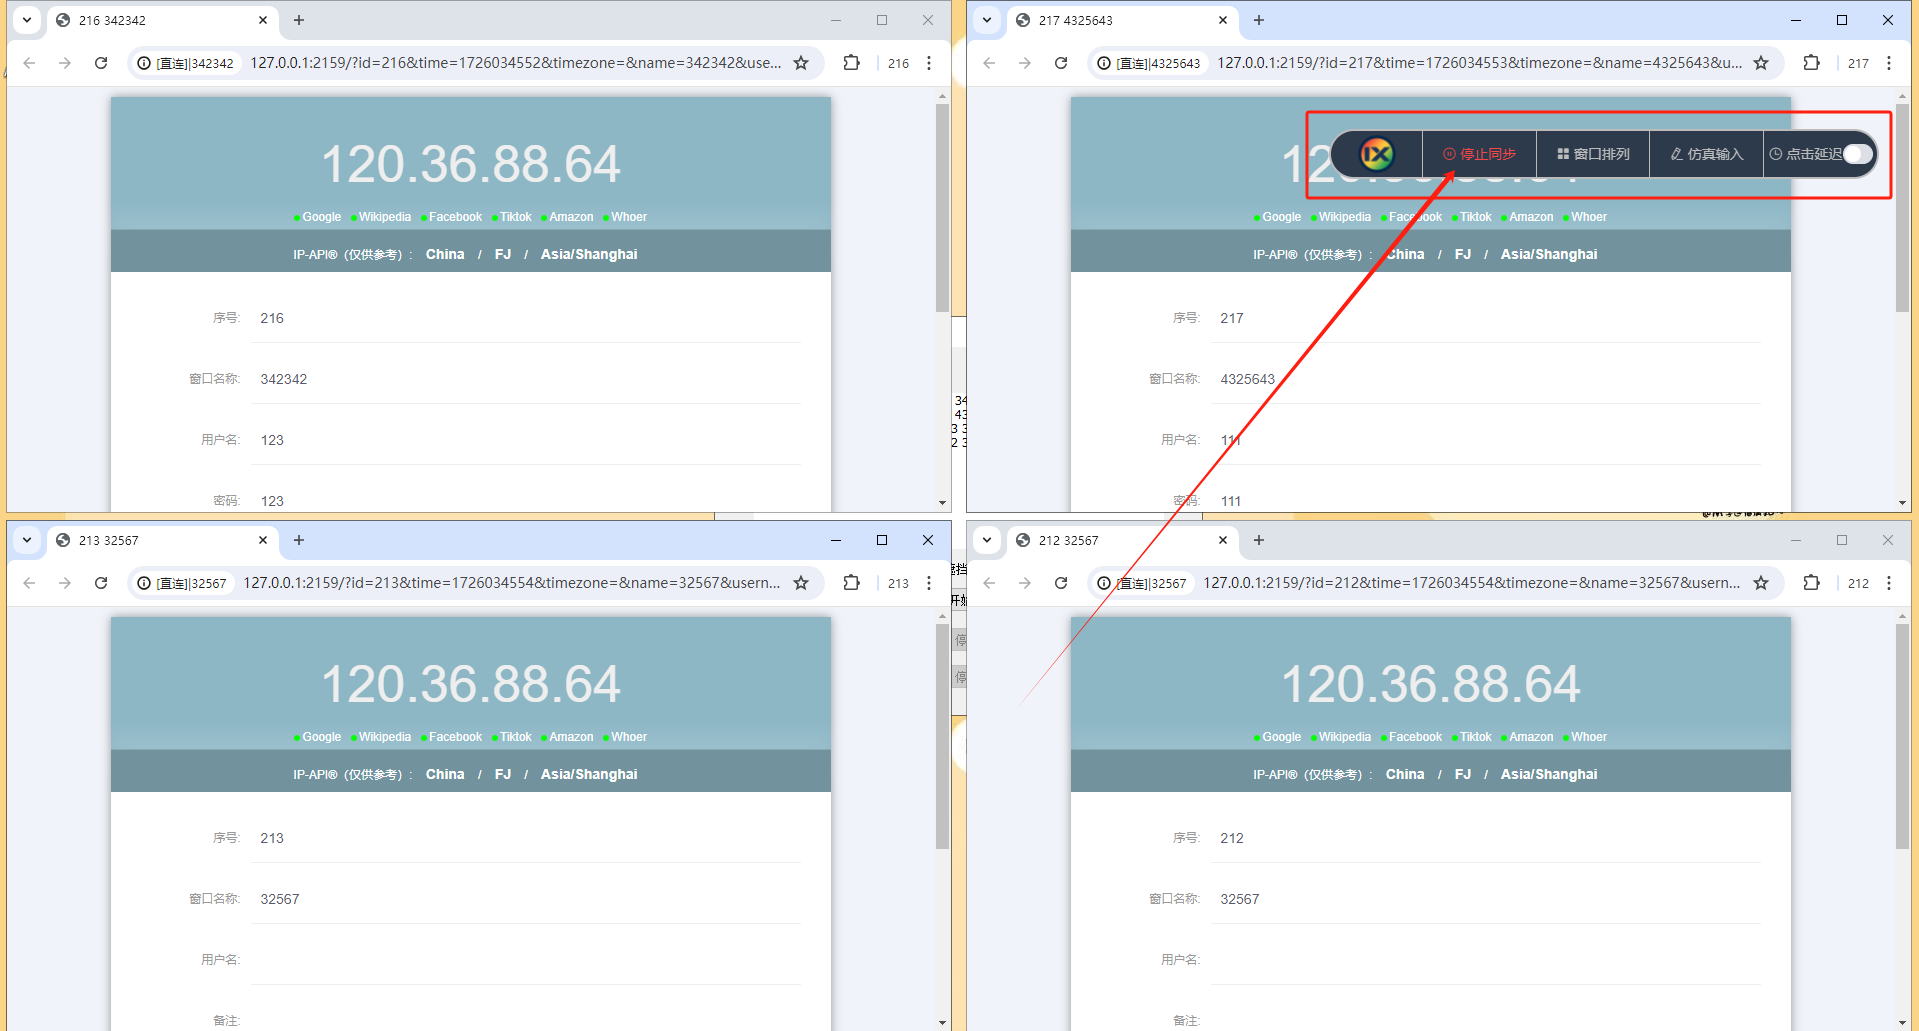The image size is (1919, 1031).
Task: Open Wikipedia link in window 216
Action: [385, 217]
